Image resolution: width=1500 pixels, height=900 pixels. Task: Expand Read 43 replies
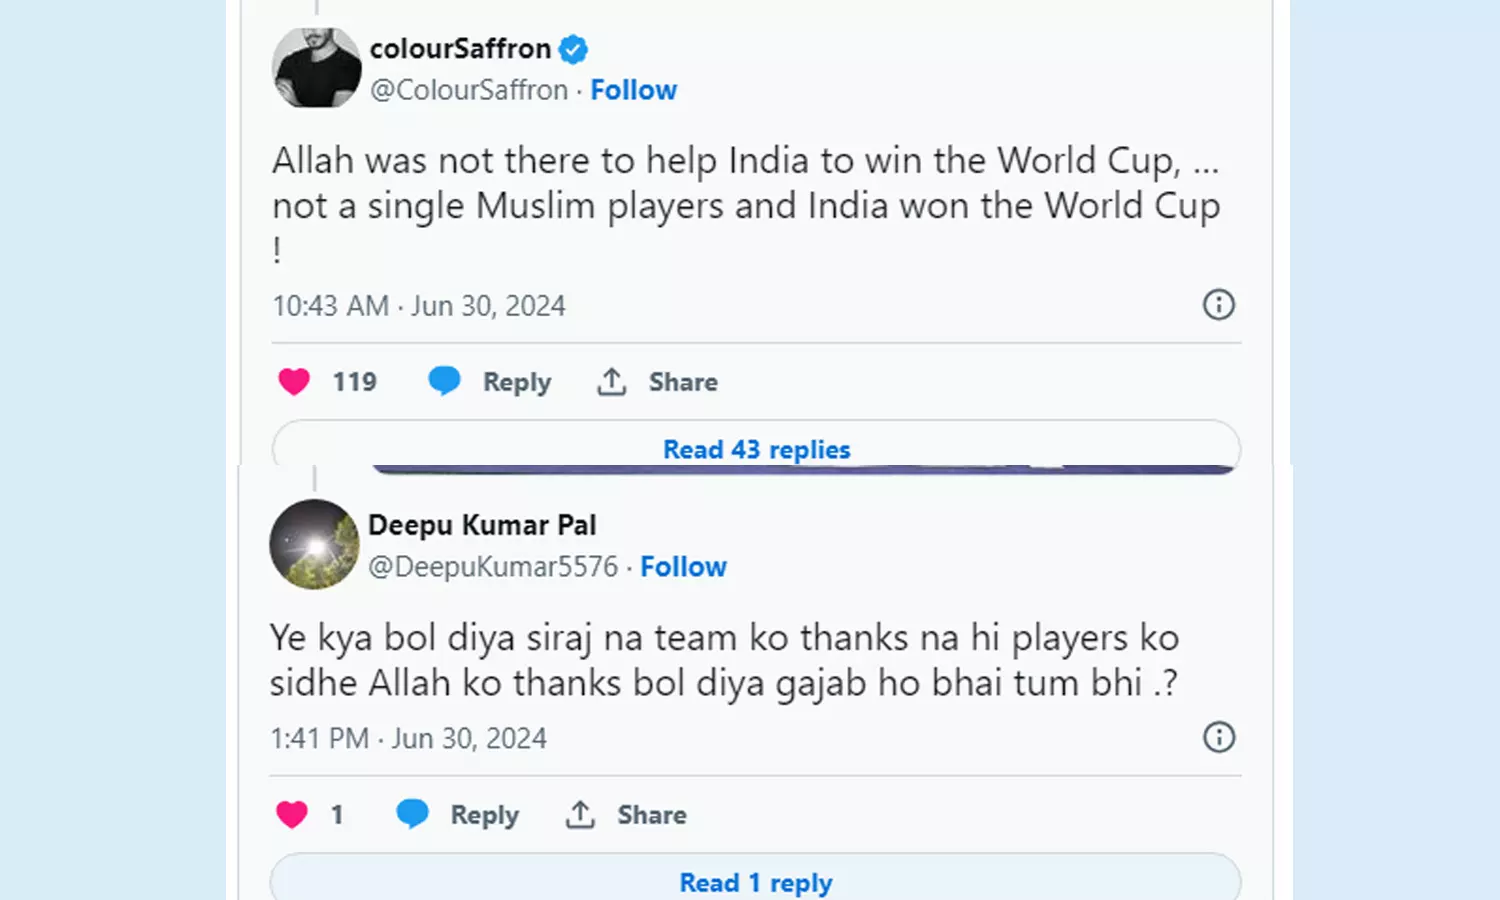click(756, 449)
